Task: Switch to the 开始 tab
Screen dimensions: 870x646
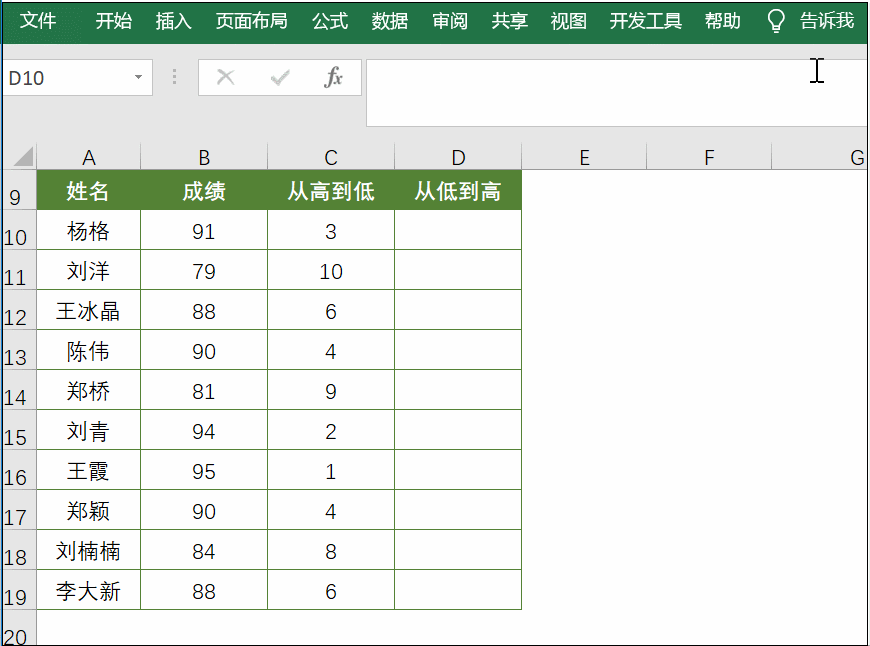Action: tap(114, 21)
